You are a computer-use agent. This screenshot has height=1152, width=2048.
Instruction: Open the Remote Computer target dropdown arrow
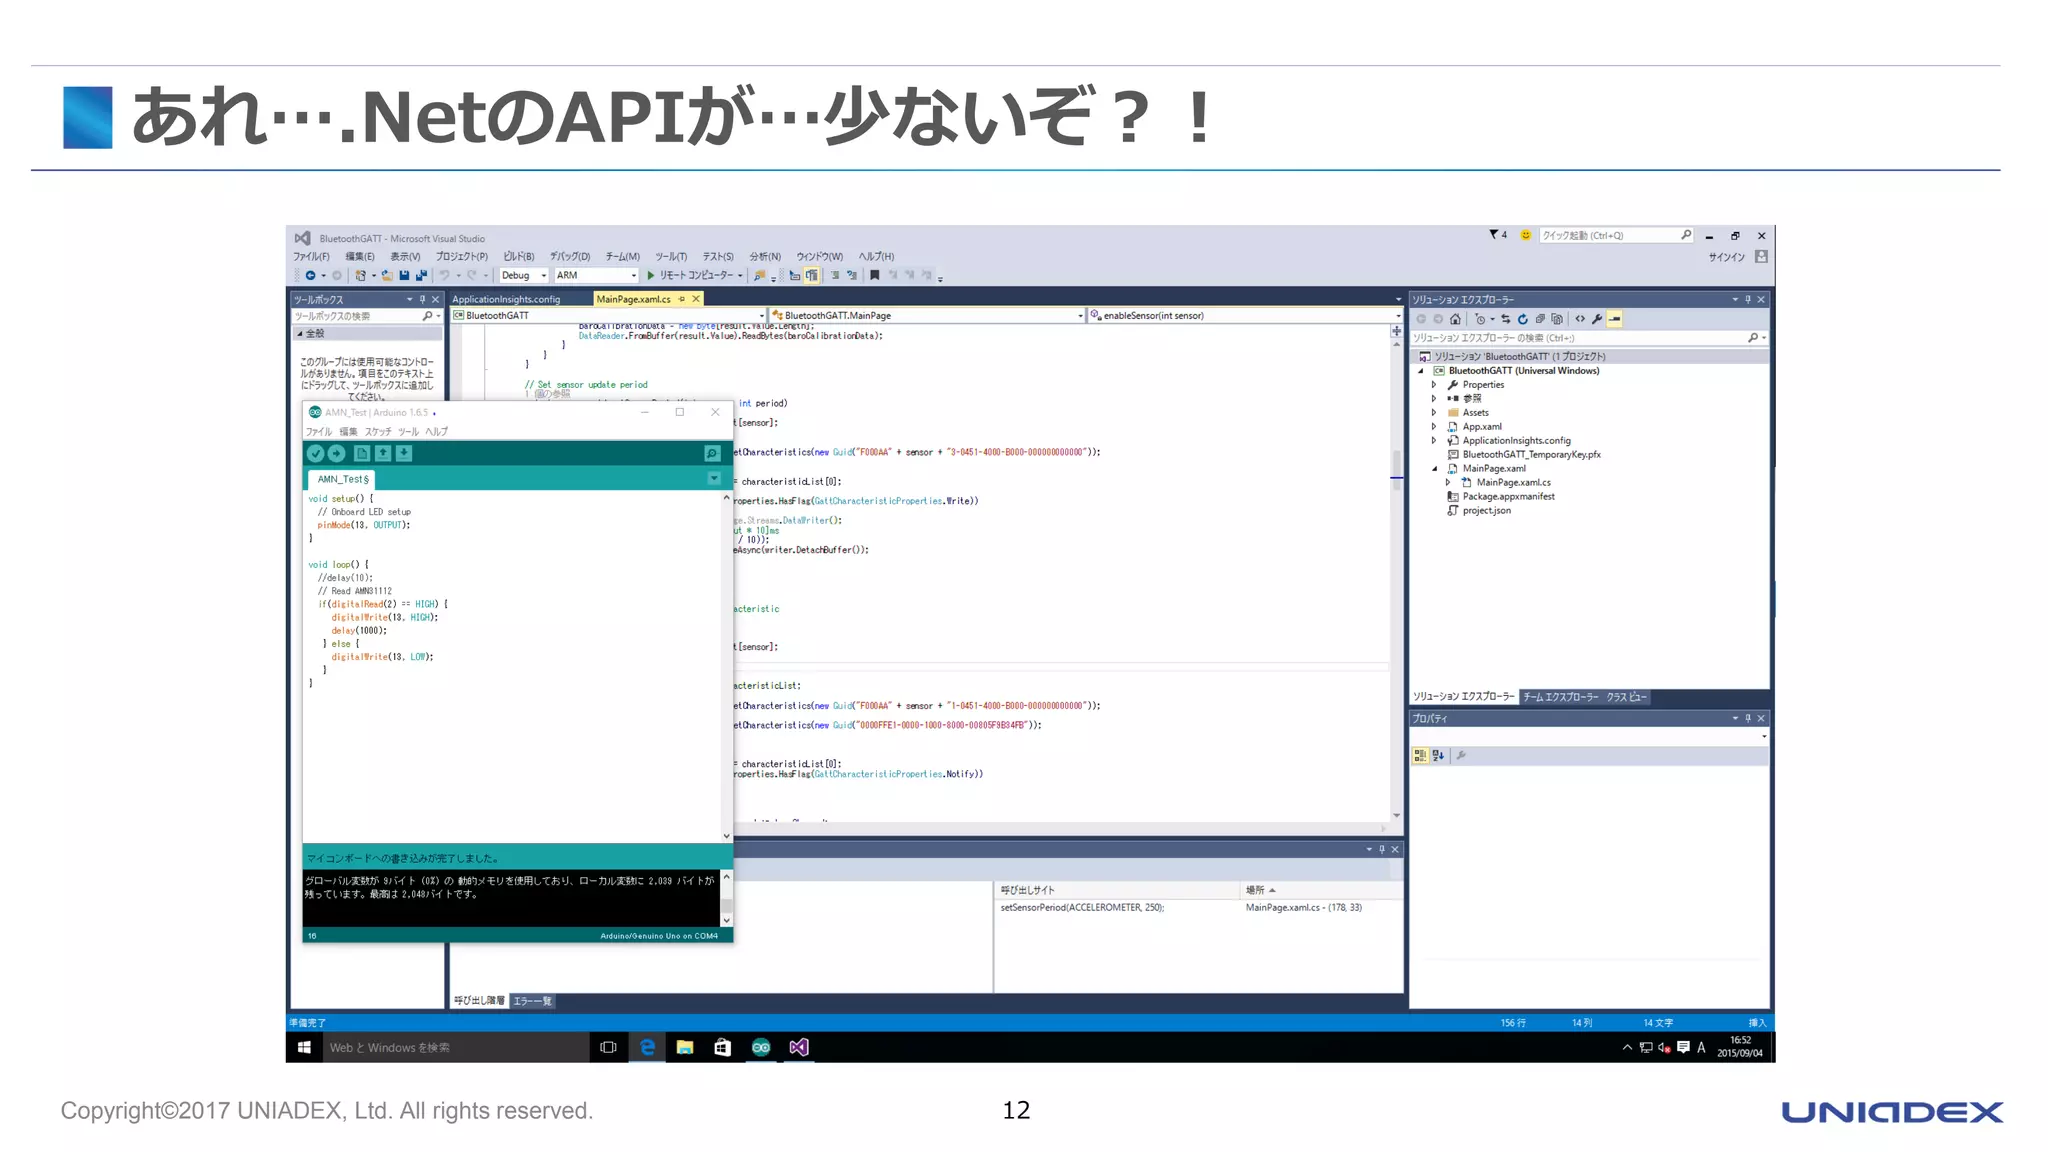click(x=740, y=275)
